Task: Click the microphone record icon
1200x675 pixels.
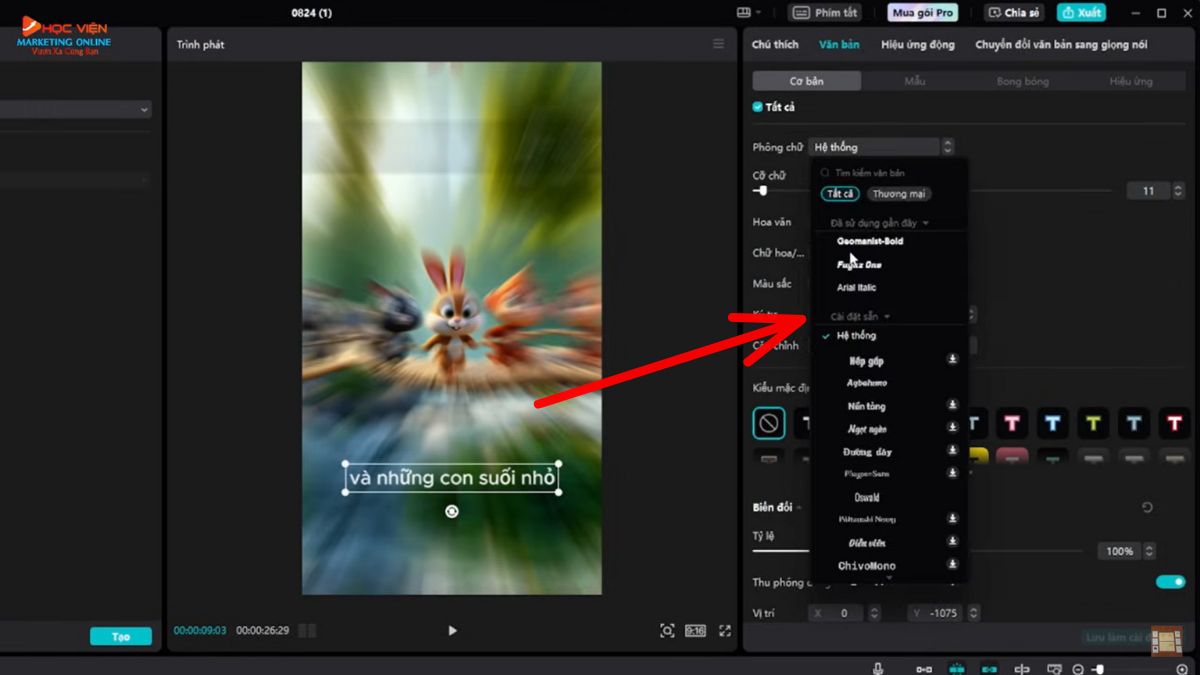Action: click(878, 669)
